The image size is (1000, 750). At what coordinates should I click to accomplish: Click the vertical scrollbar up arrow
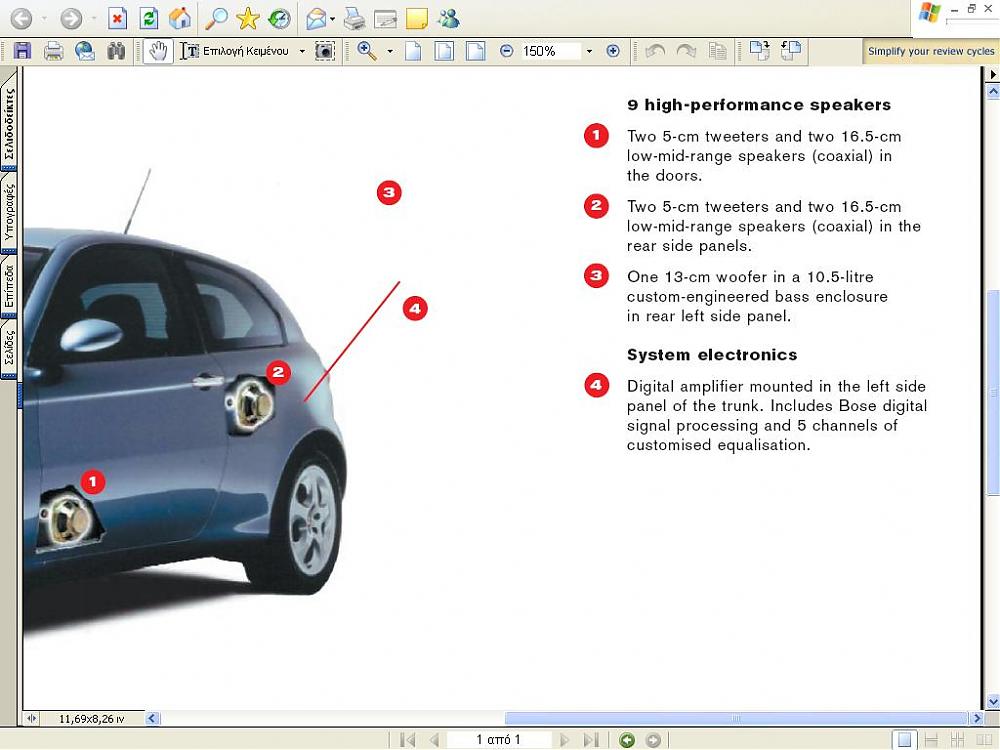pos(993,92)
